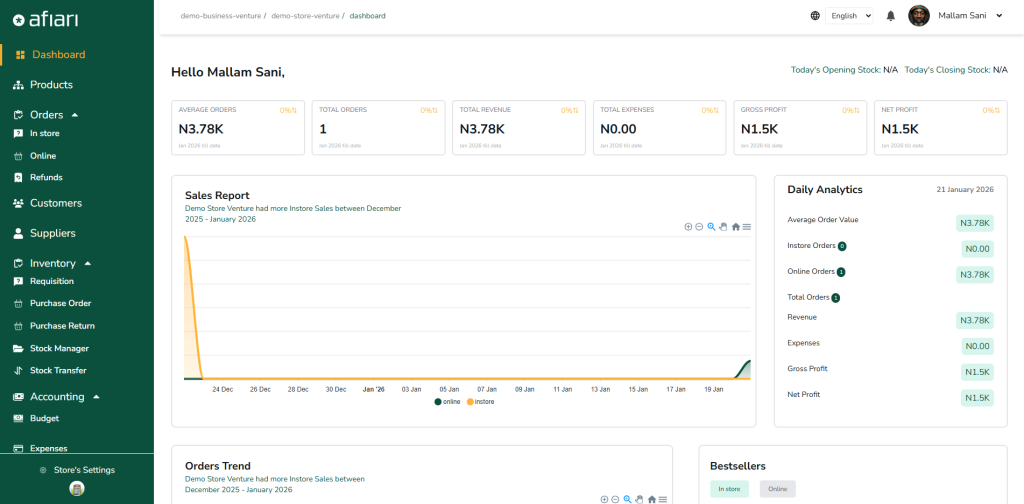Reset Sales Report chart zoom with home icon
Screen dimensions: 1024x504
click(x=736, y=227)
